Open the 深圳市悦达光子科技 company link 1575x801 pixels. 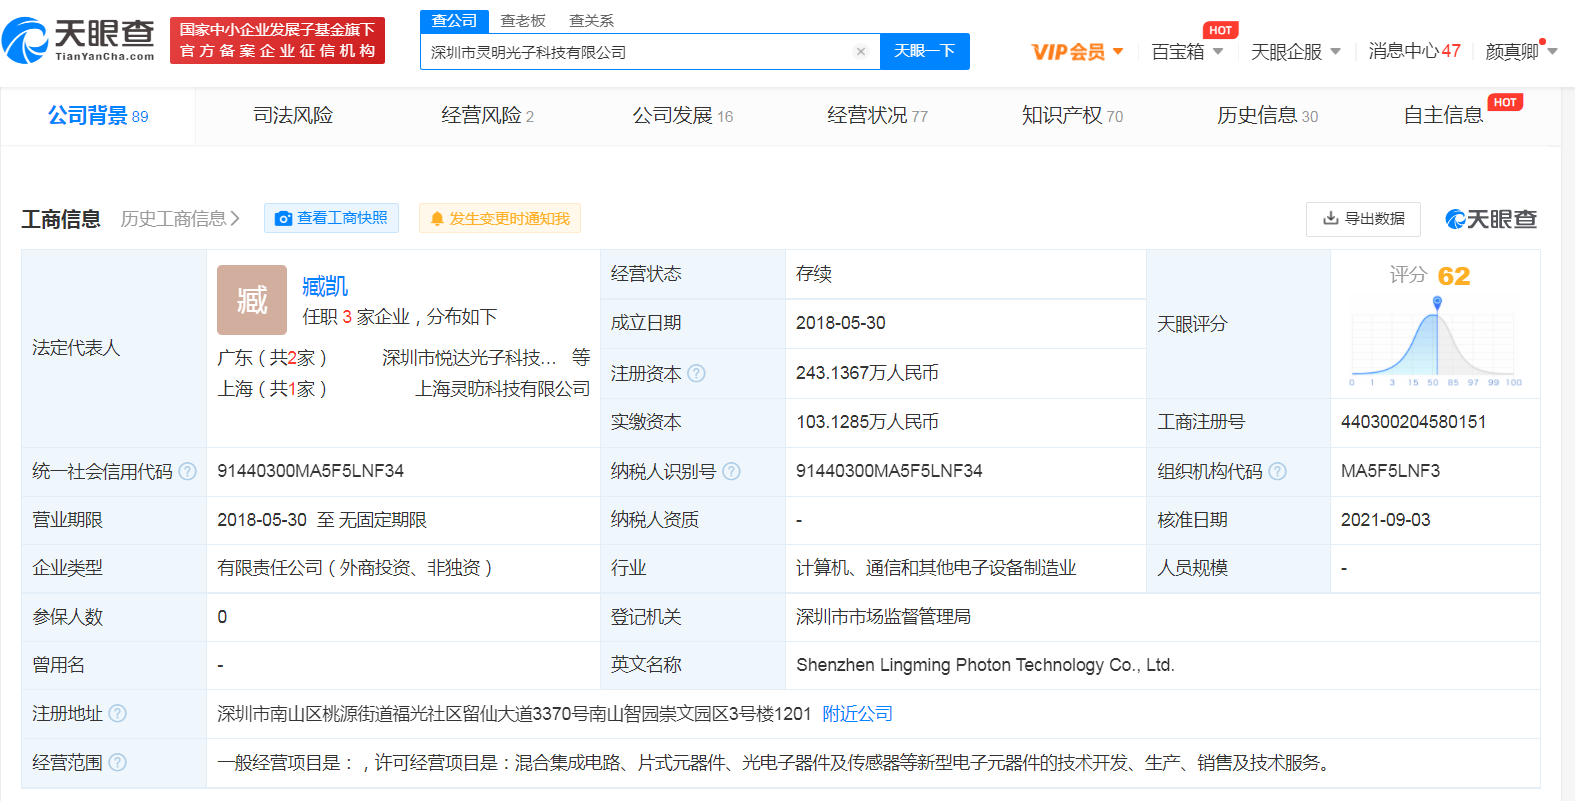469,358
